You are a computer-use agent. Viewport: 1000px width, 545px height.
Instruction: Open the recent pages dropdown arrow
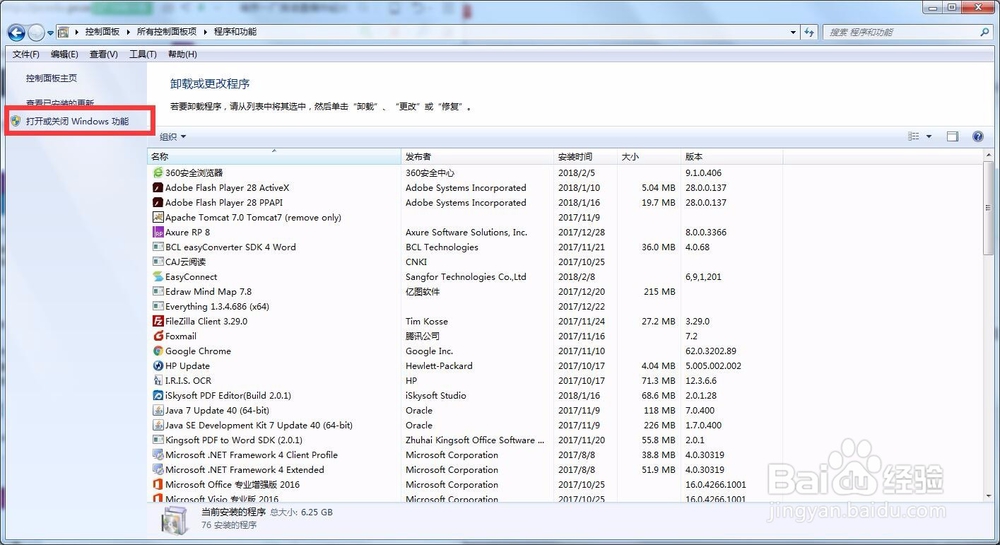point(50,33)
